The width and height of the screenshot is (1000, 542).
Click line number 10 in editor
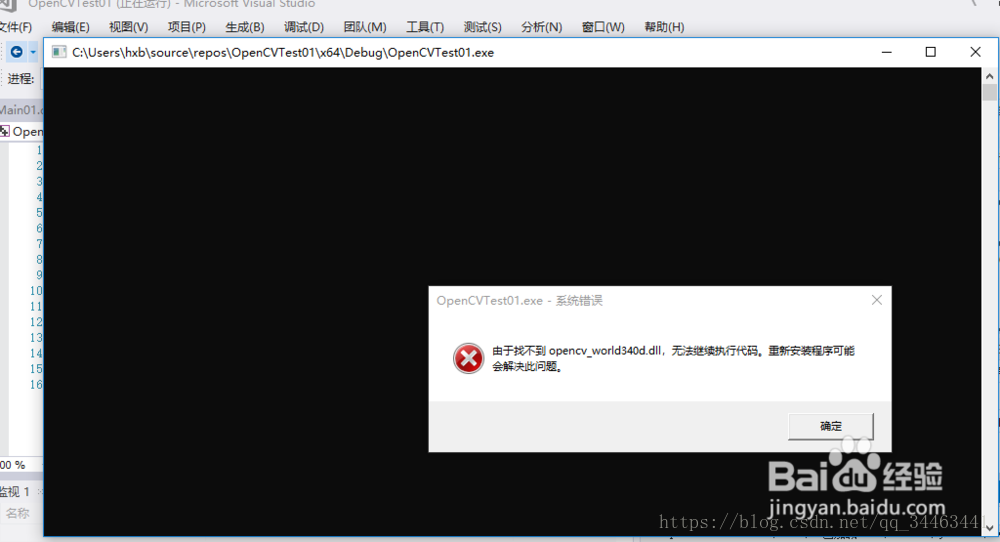pos(36,291)
